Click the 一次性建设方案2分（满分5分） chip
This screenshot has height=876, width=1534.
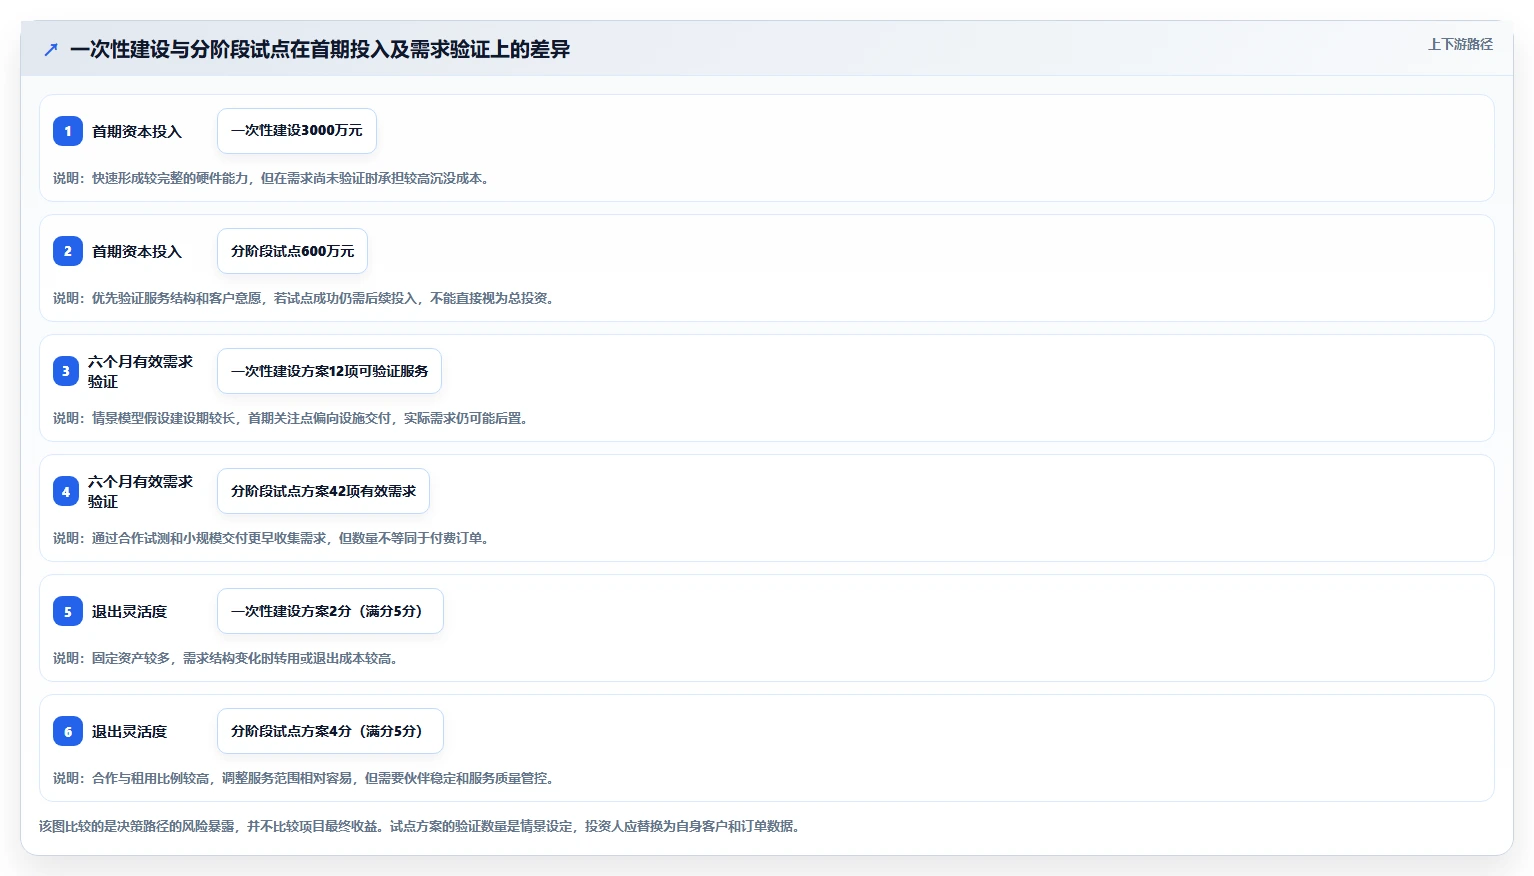(330, 611)
